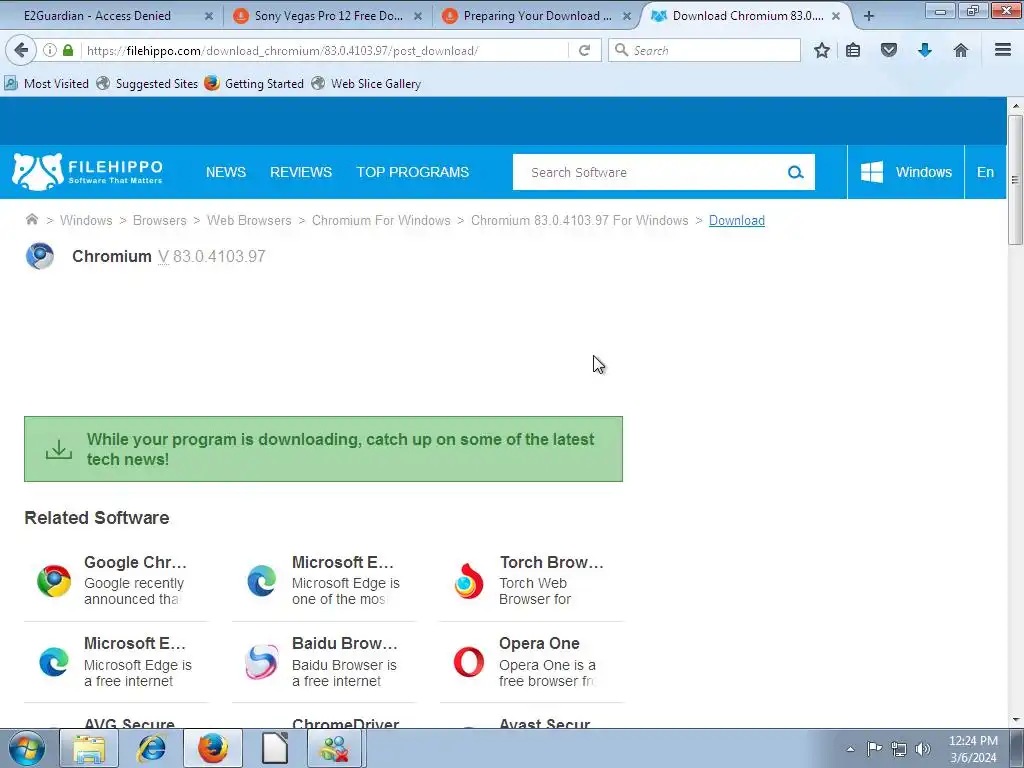Open Suggested Sites bookmark
This screenshot has width=1024, height=768.
tap(148, 84)
